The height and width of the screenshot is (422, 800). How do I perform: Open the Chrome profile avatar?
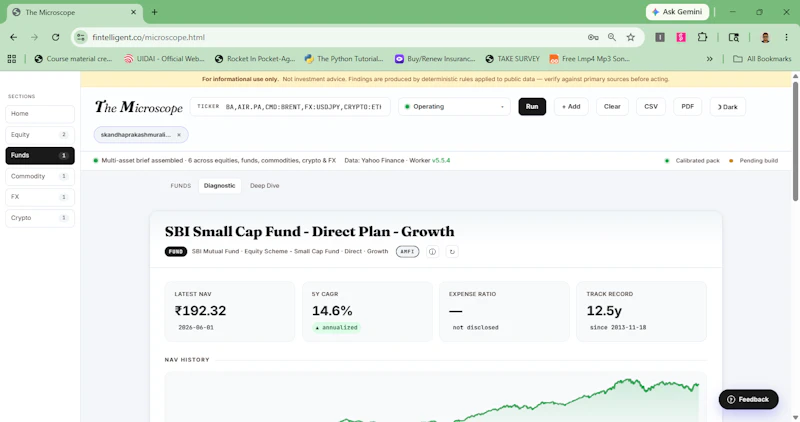(765, 37)
